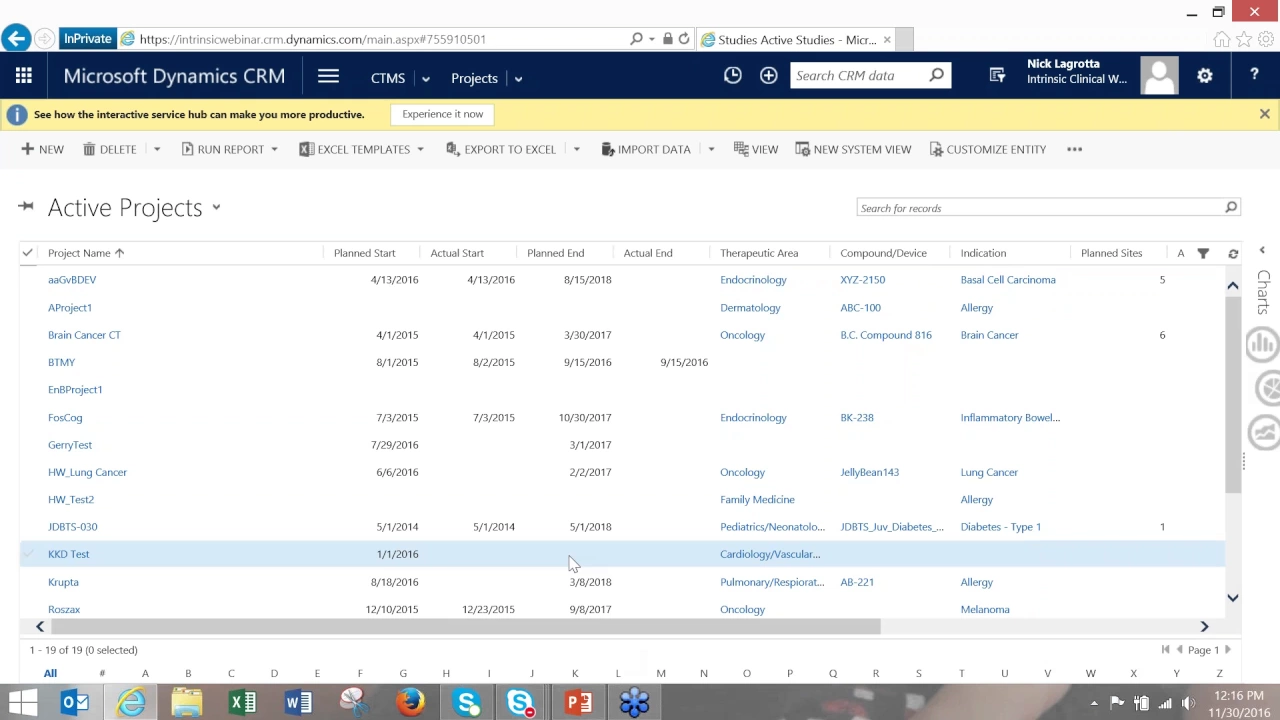
Task: Expand the Export to Excel dropdown arrow
Action: 576,149
